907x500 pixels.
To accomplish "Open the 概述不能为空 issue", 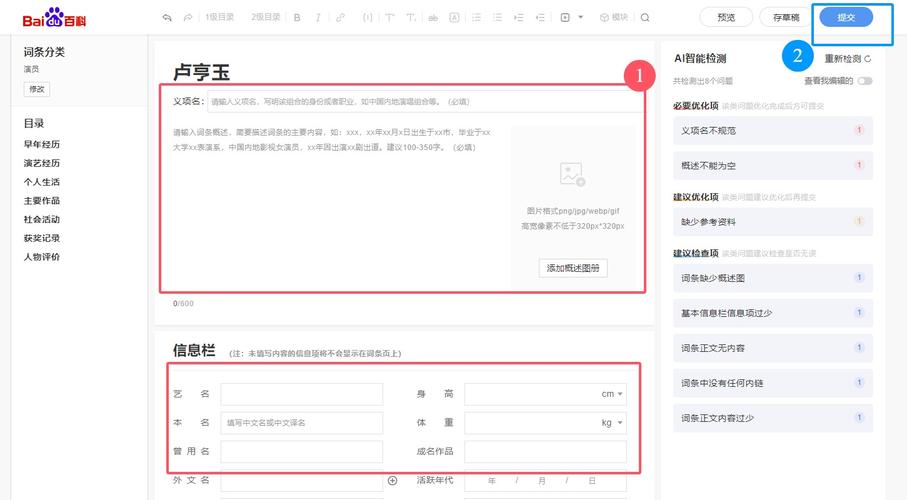I will (773, 166).
